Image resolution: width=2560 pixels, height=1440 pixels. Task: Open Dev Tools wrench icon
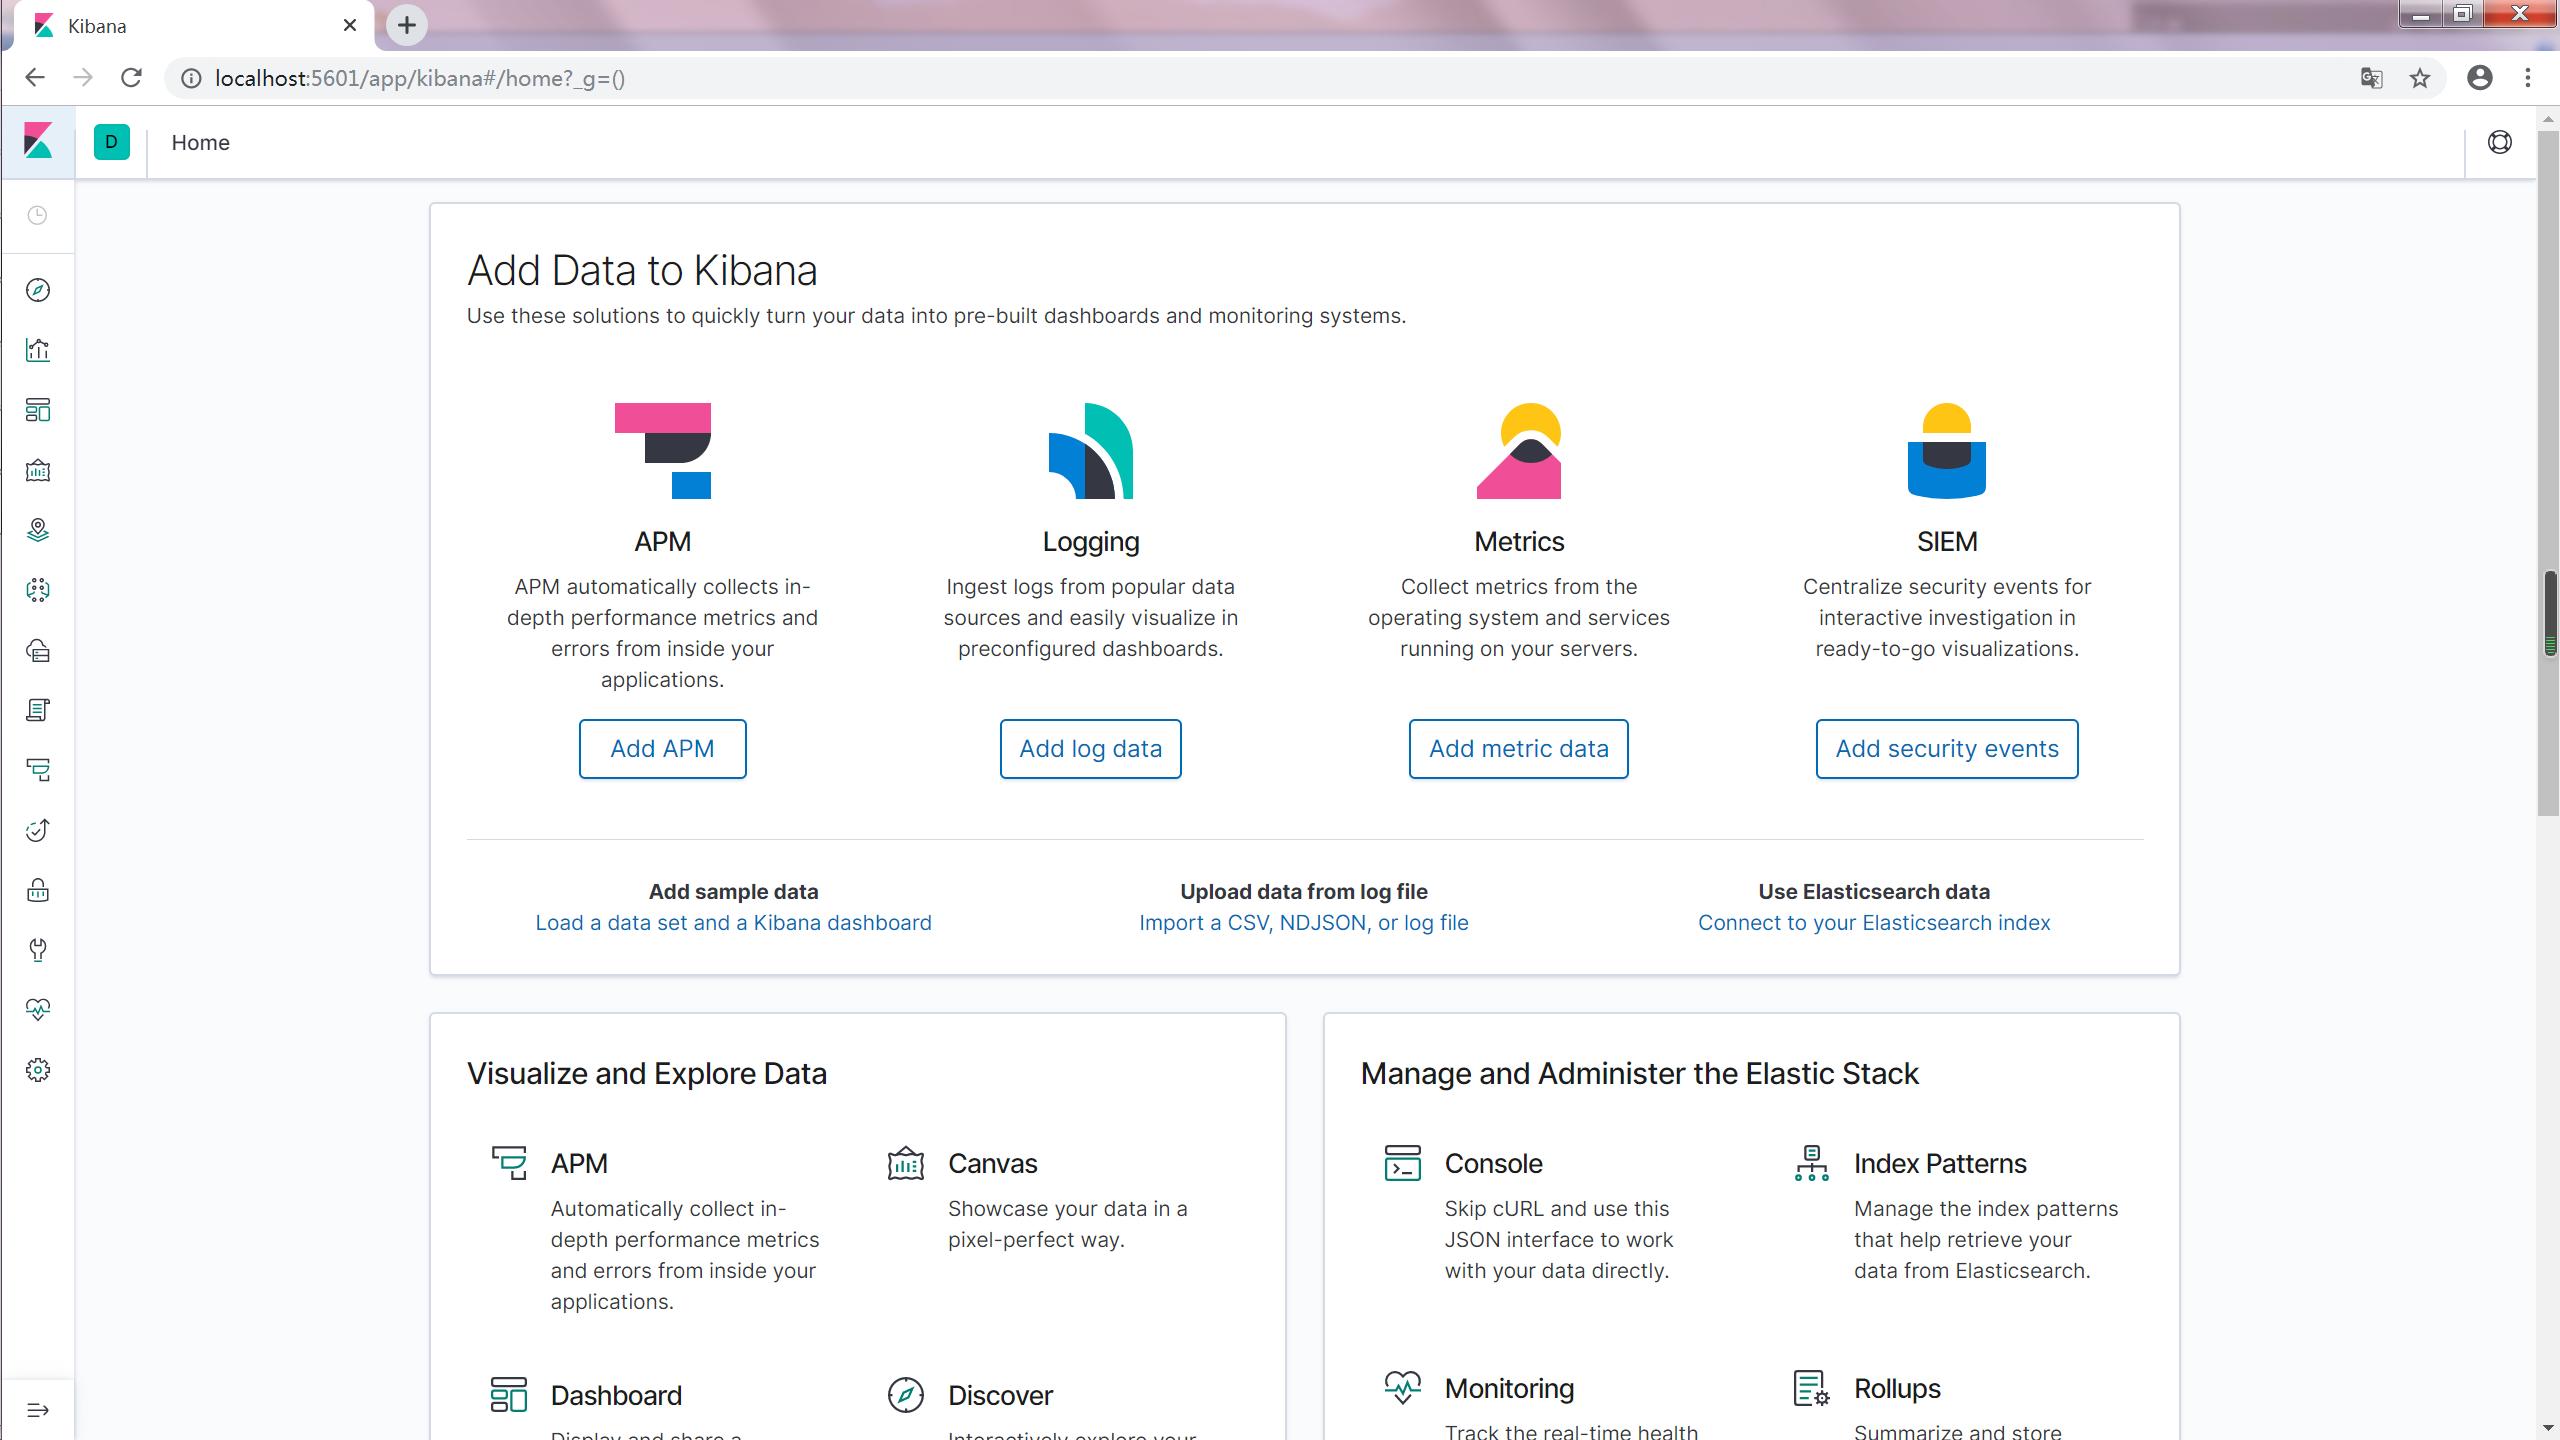38,950
